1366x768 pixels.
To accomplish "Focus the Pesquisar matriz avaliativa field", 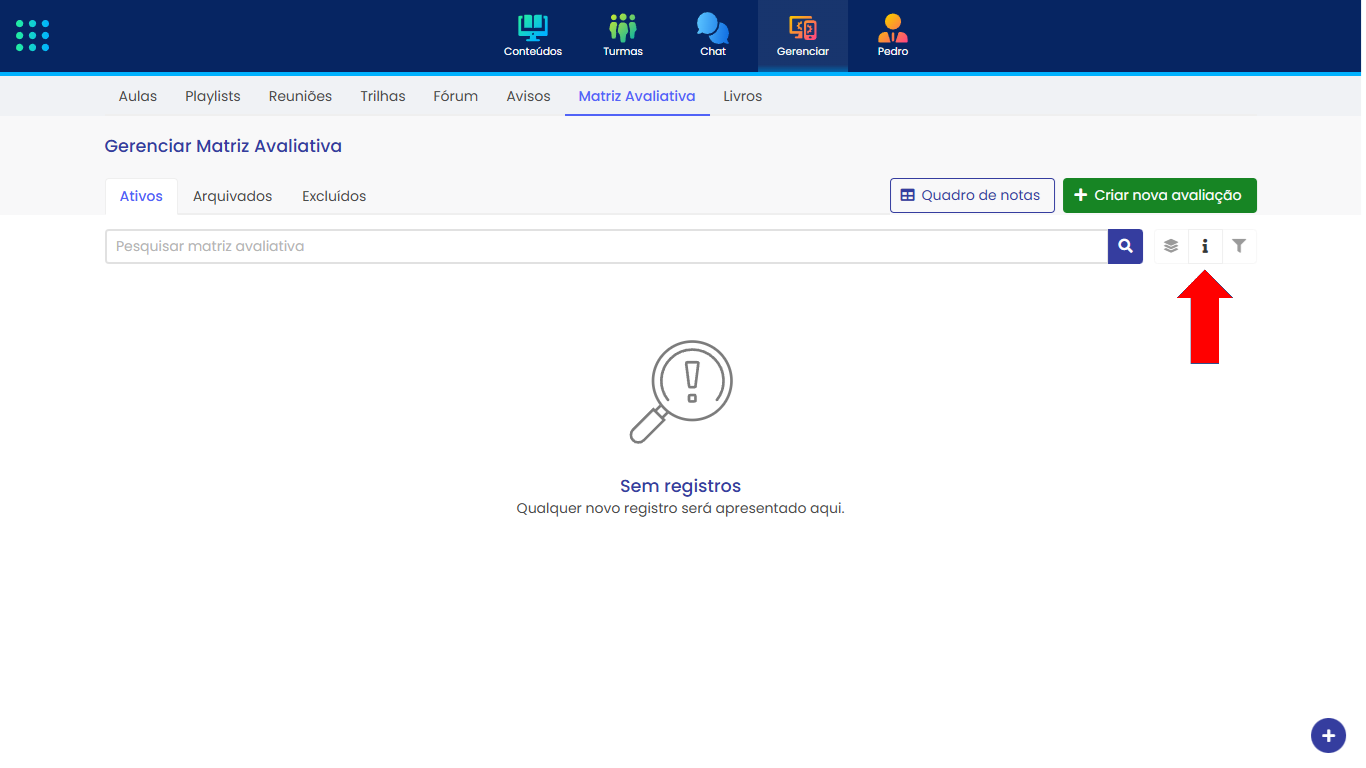I will pyautogui.click(x=606, y=246).
